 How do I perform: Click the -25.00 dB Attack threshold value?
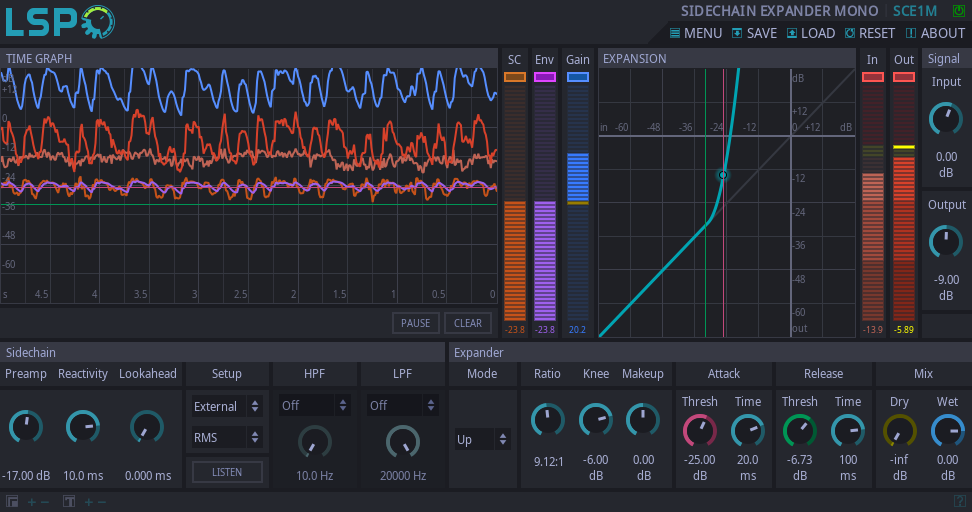click(x=700, y=467)
